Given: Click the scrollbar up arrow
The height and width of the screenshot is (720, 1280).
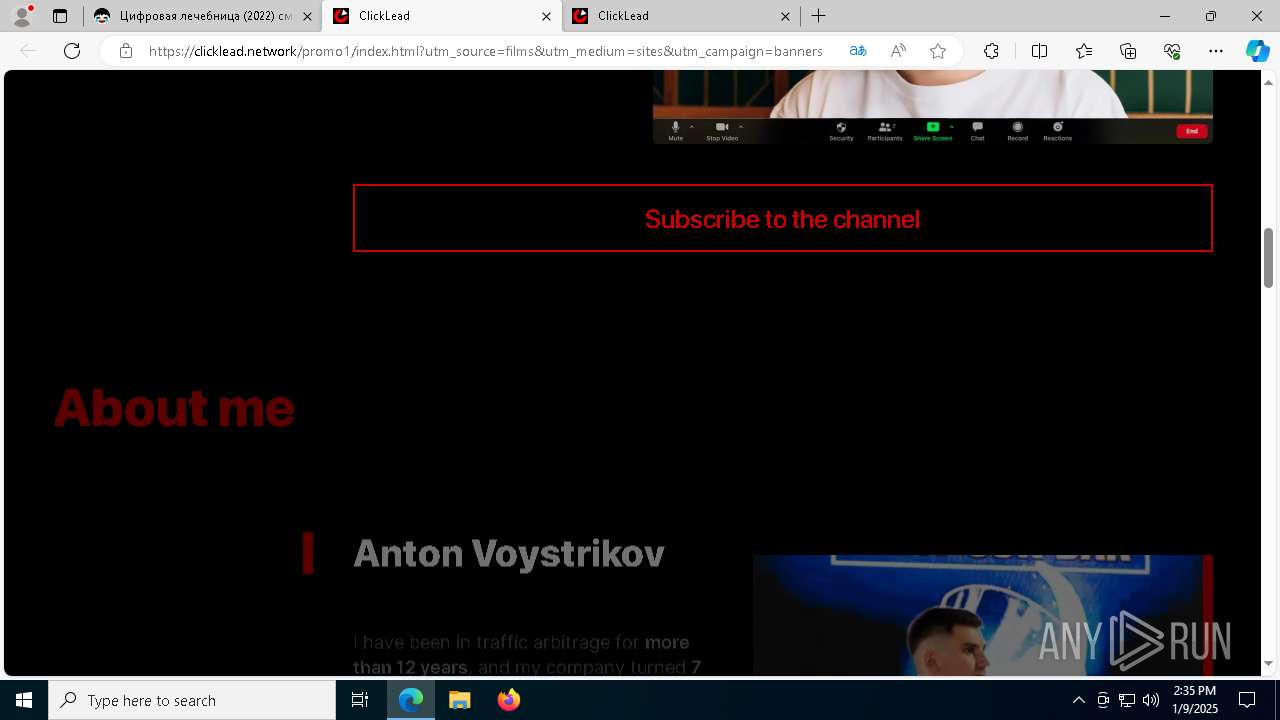Looking at the screenshot, I should (x=1269, y=82).
